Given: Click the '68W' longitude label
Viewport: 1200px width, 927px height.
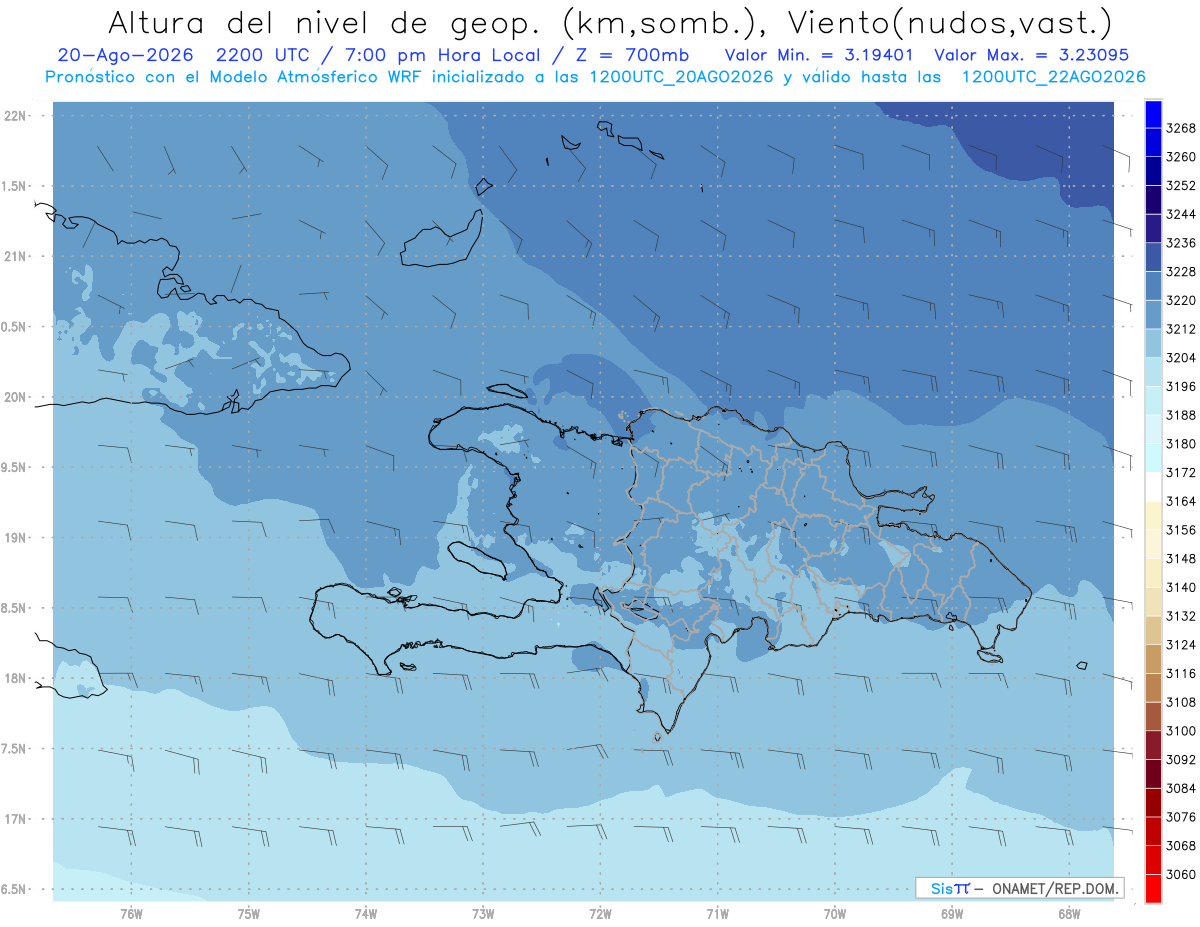Looking at the screenshot, I should point(1069,914).
